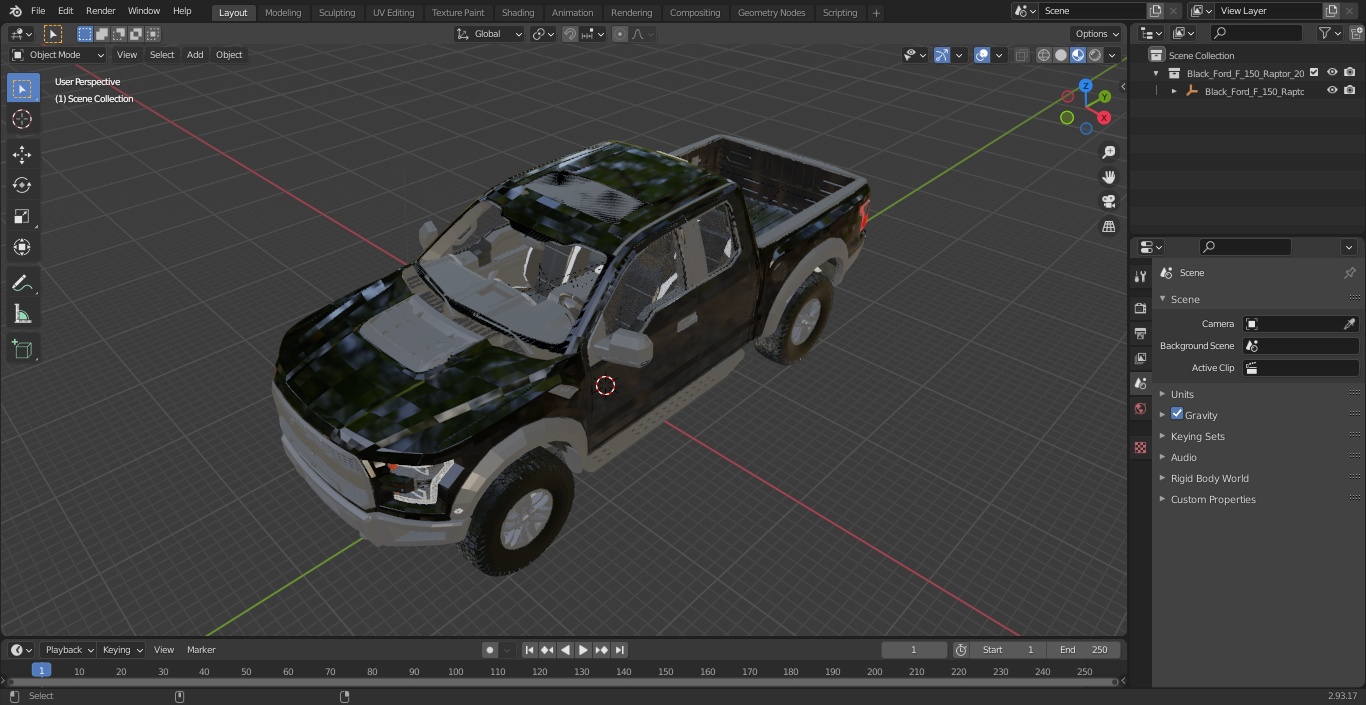1366x705 pixels.
Task: Pin the Scene properties with pin icon
Action: coord(1349,273)
